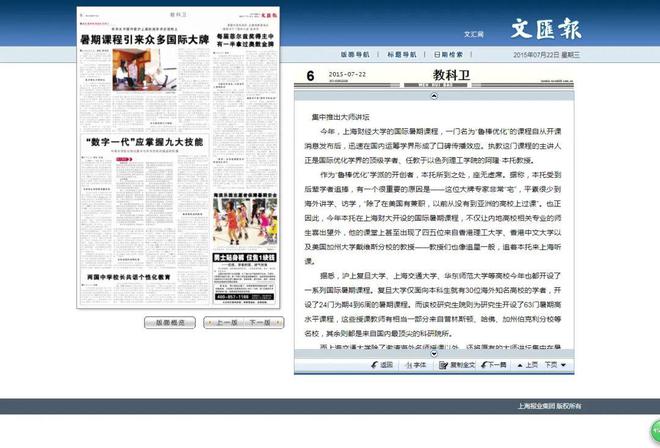Click the 文汇网 link in header
Viewport: 660px width, 448px height.
[474, 34]
